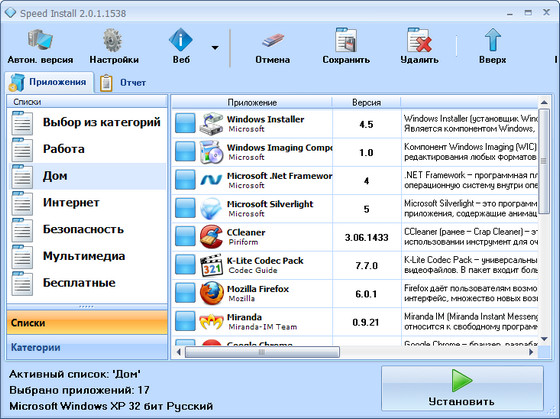The width and height of the screenshot is (560, 419).
Task: Toggle the Microsoft .Net Framework checkbox
Action: tap(185, 180)
